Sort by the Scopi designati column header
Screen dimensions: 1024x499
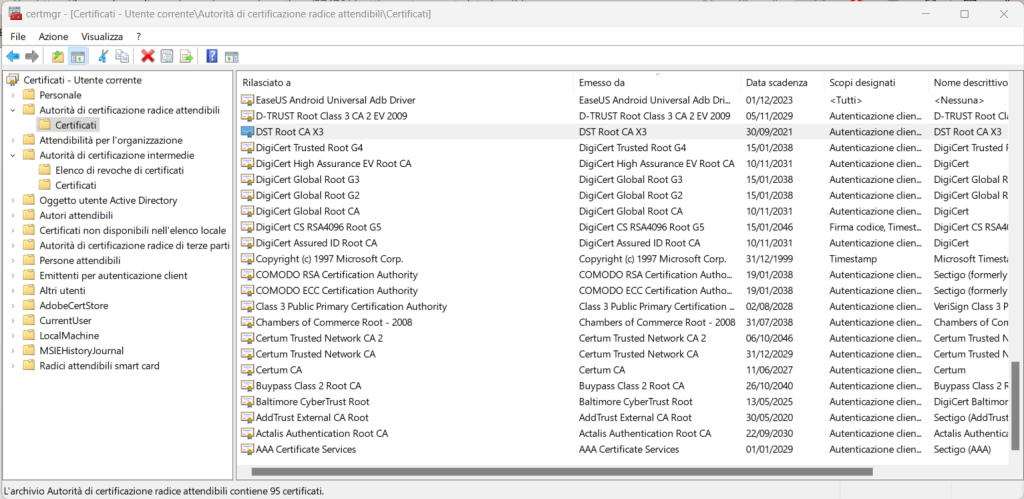(876, 83)
